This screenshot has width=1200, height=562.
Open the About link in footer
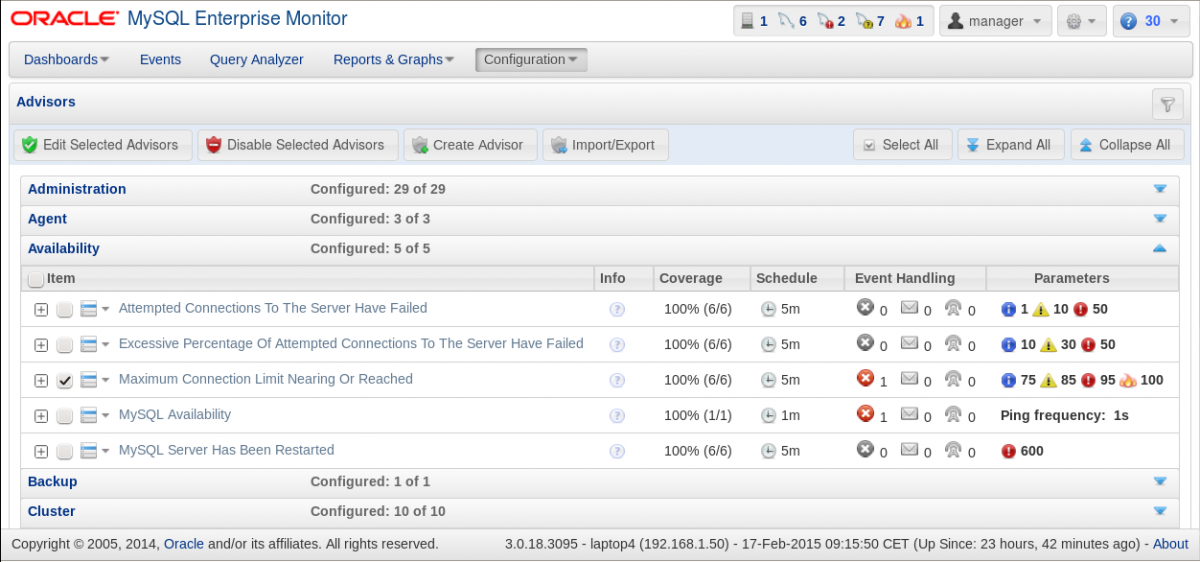pos(1171,544)
